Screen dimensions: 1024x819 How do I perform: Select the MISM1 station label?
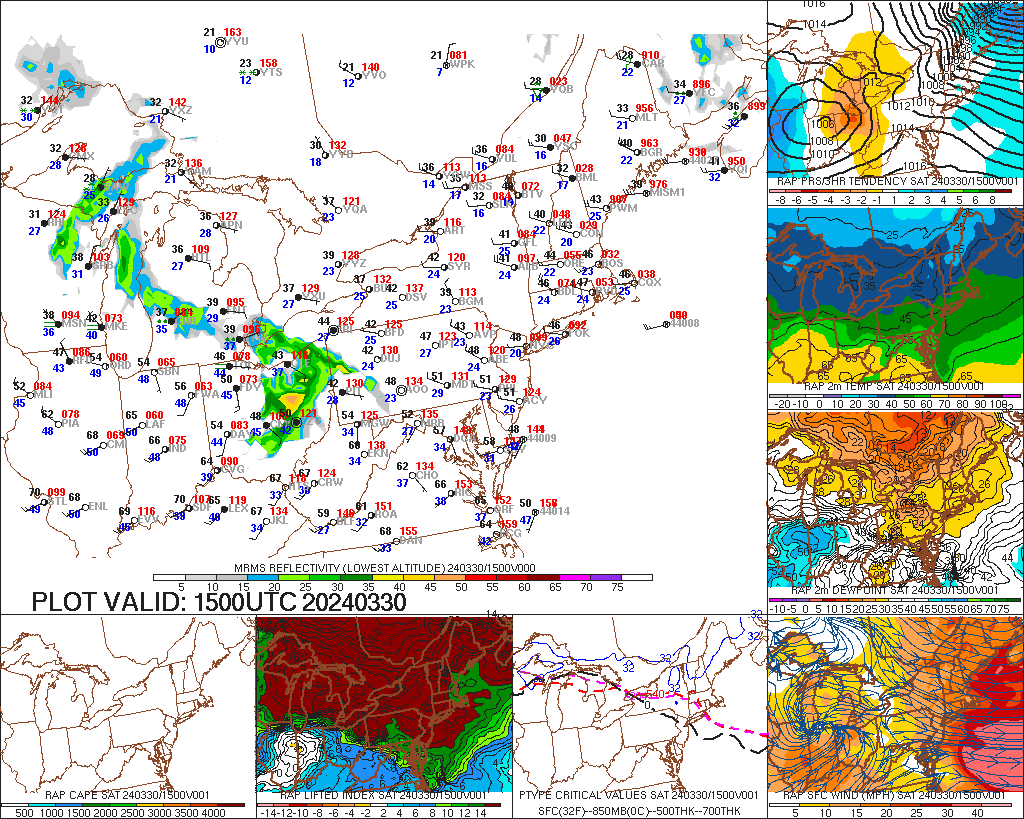[667, 192]
